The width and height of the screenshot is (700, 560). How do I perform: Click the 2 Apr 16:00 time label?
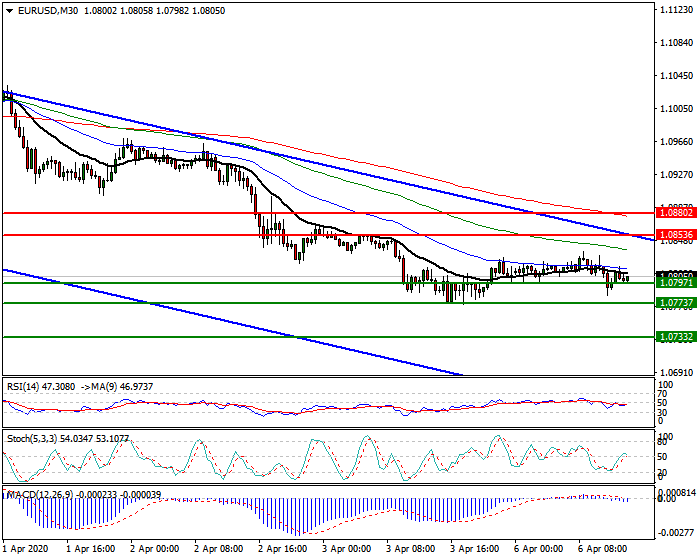pos(283,549)
